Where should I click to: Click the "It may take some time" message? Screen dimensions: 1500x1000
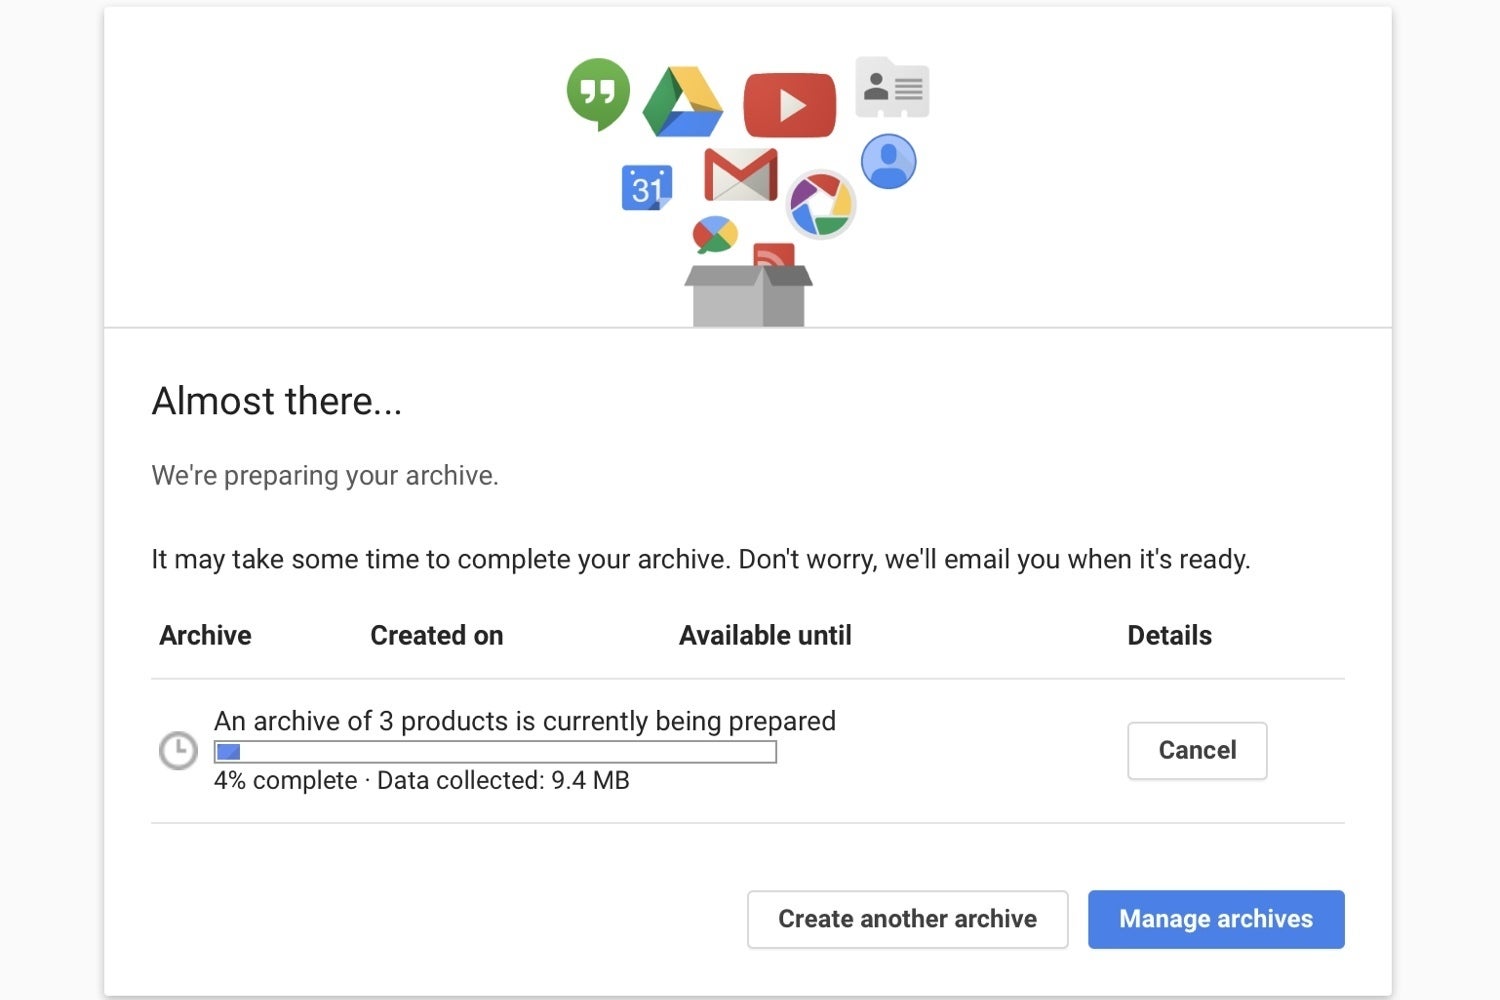click(x=701, y=559)
